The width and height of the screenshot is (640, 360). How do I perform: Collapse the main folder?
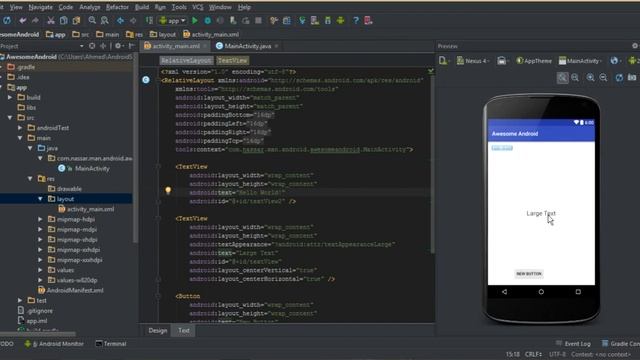tap(20, 138)
